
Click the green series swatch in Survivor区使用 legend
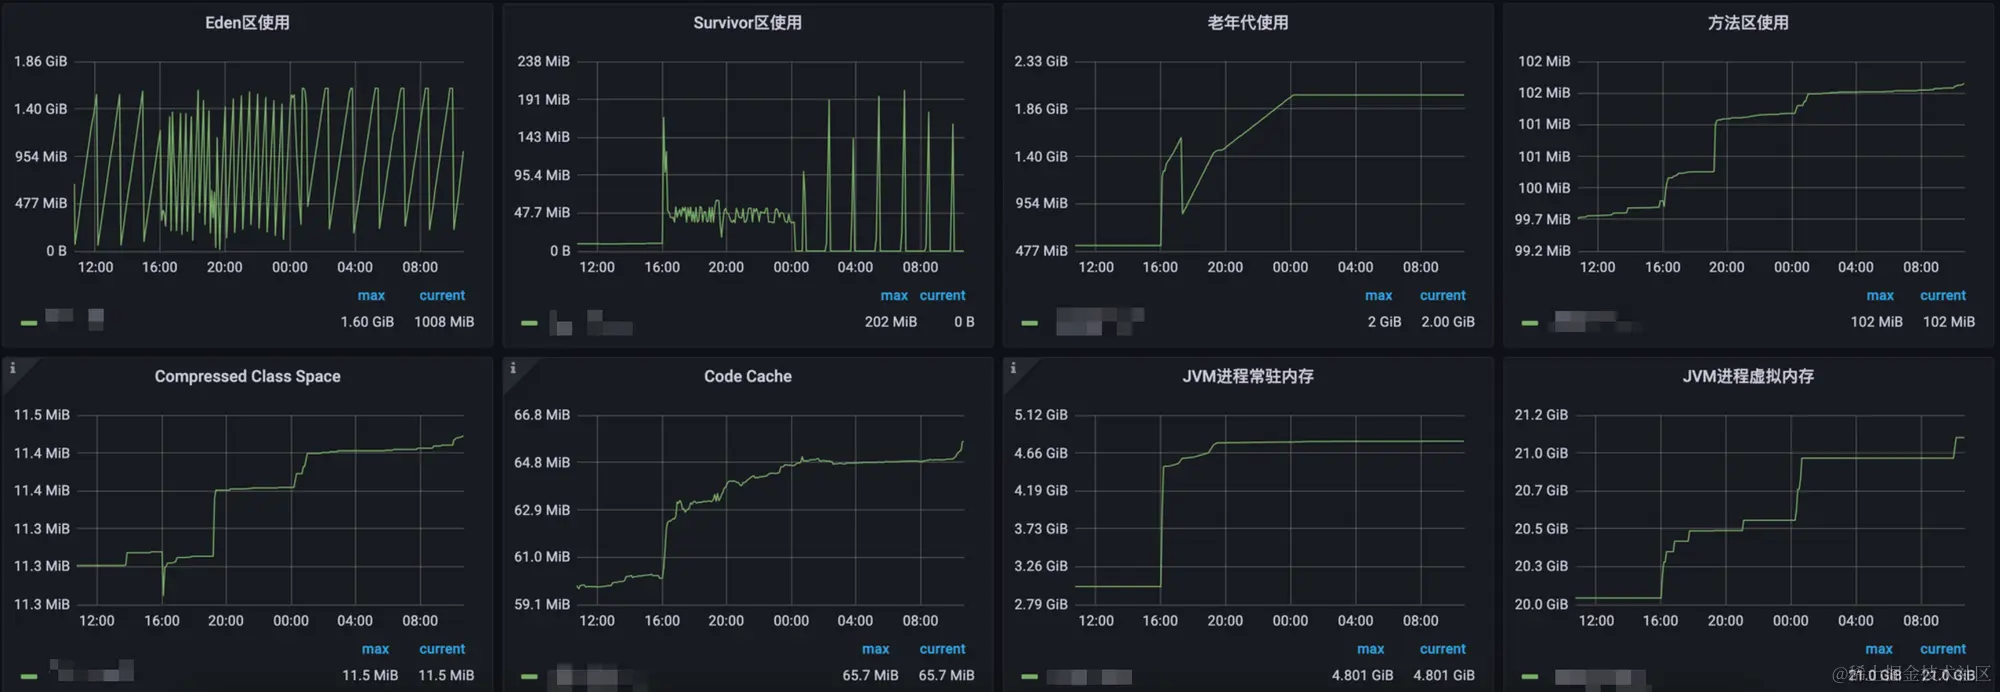click(x=529, y=323)
